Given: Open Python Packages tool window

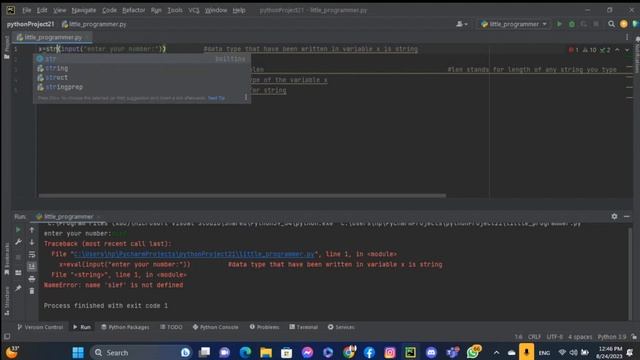Looking at the screenshot, I should tap(125, 327).
